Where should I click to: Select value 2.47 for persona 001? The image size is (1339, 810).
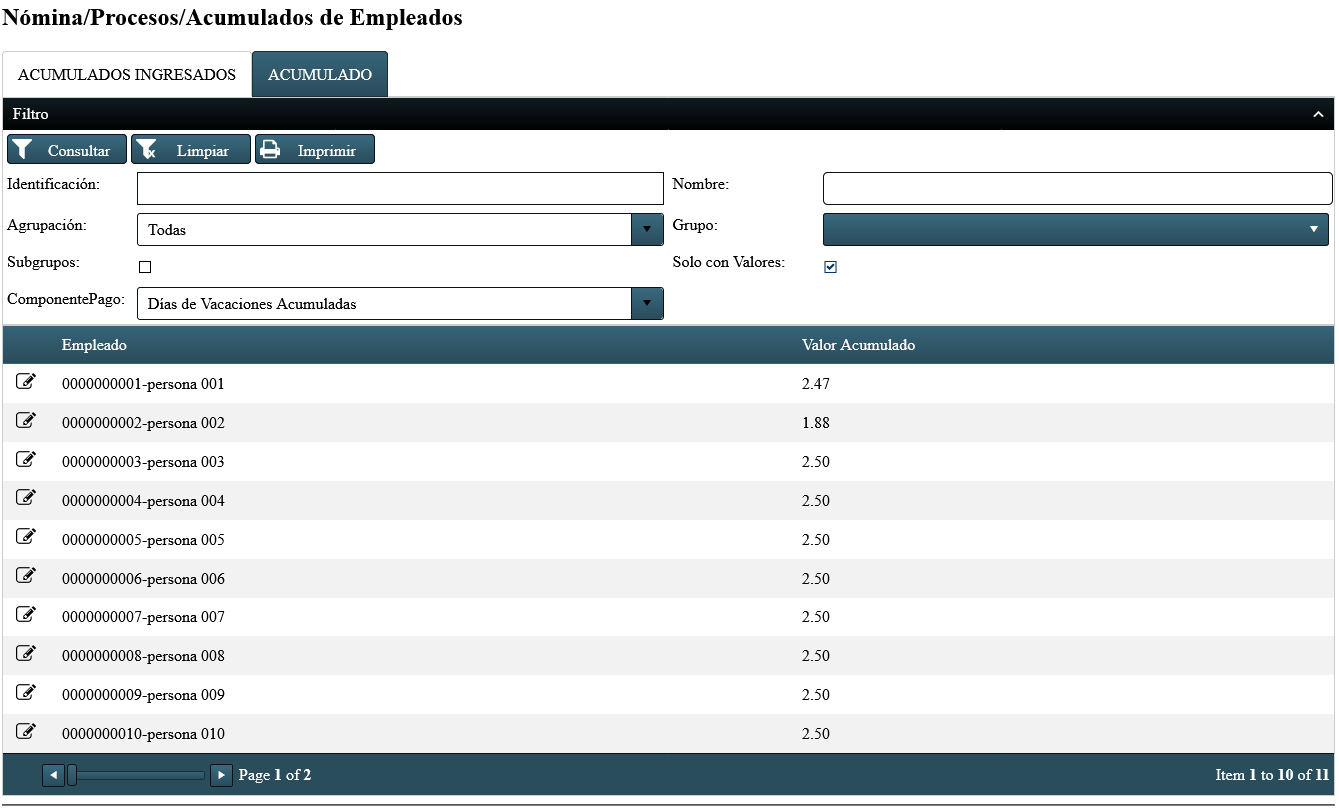click(x=816, y=384)
